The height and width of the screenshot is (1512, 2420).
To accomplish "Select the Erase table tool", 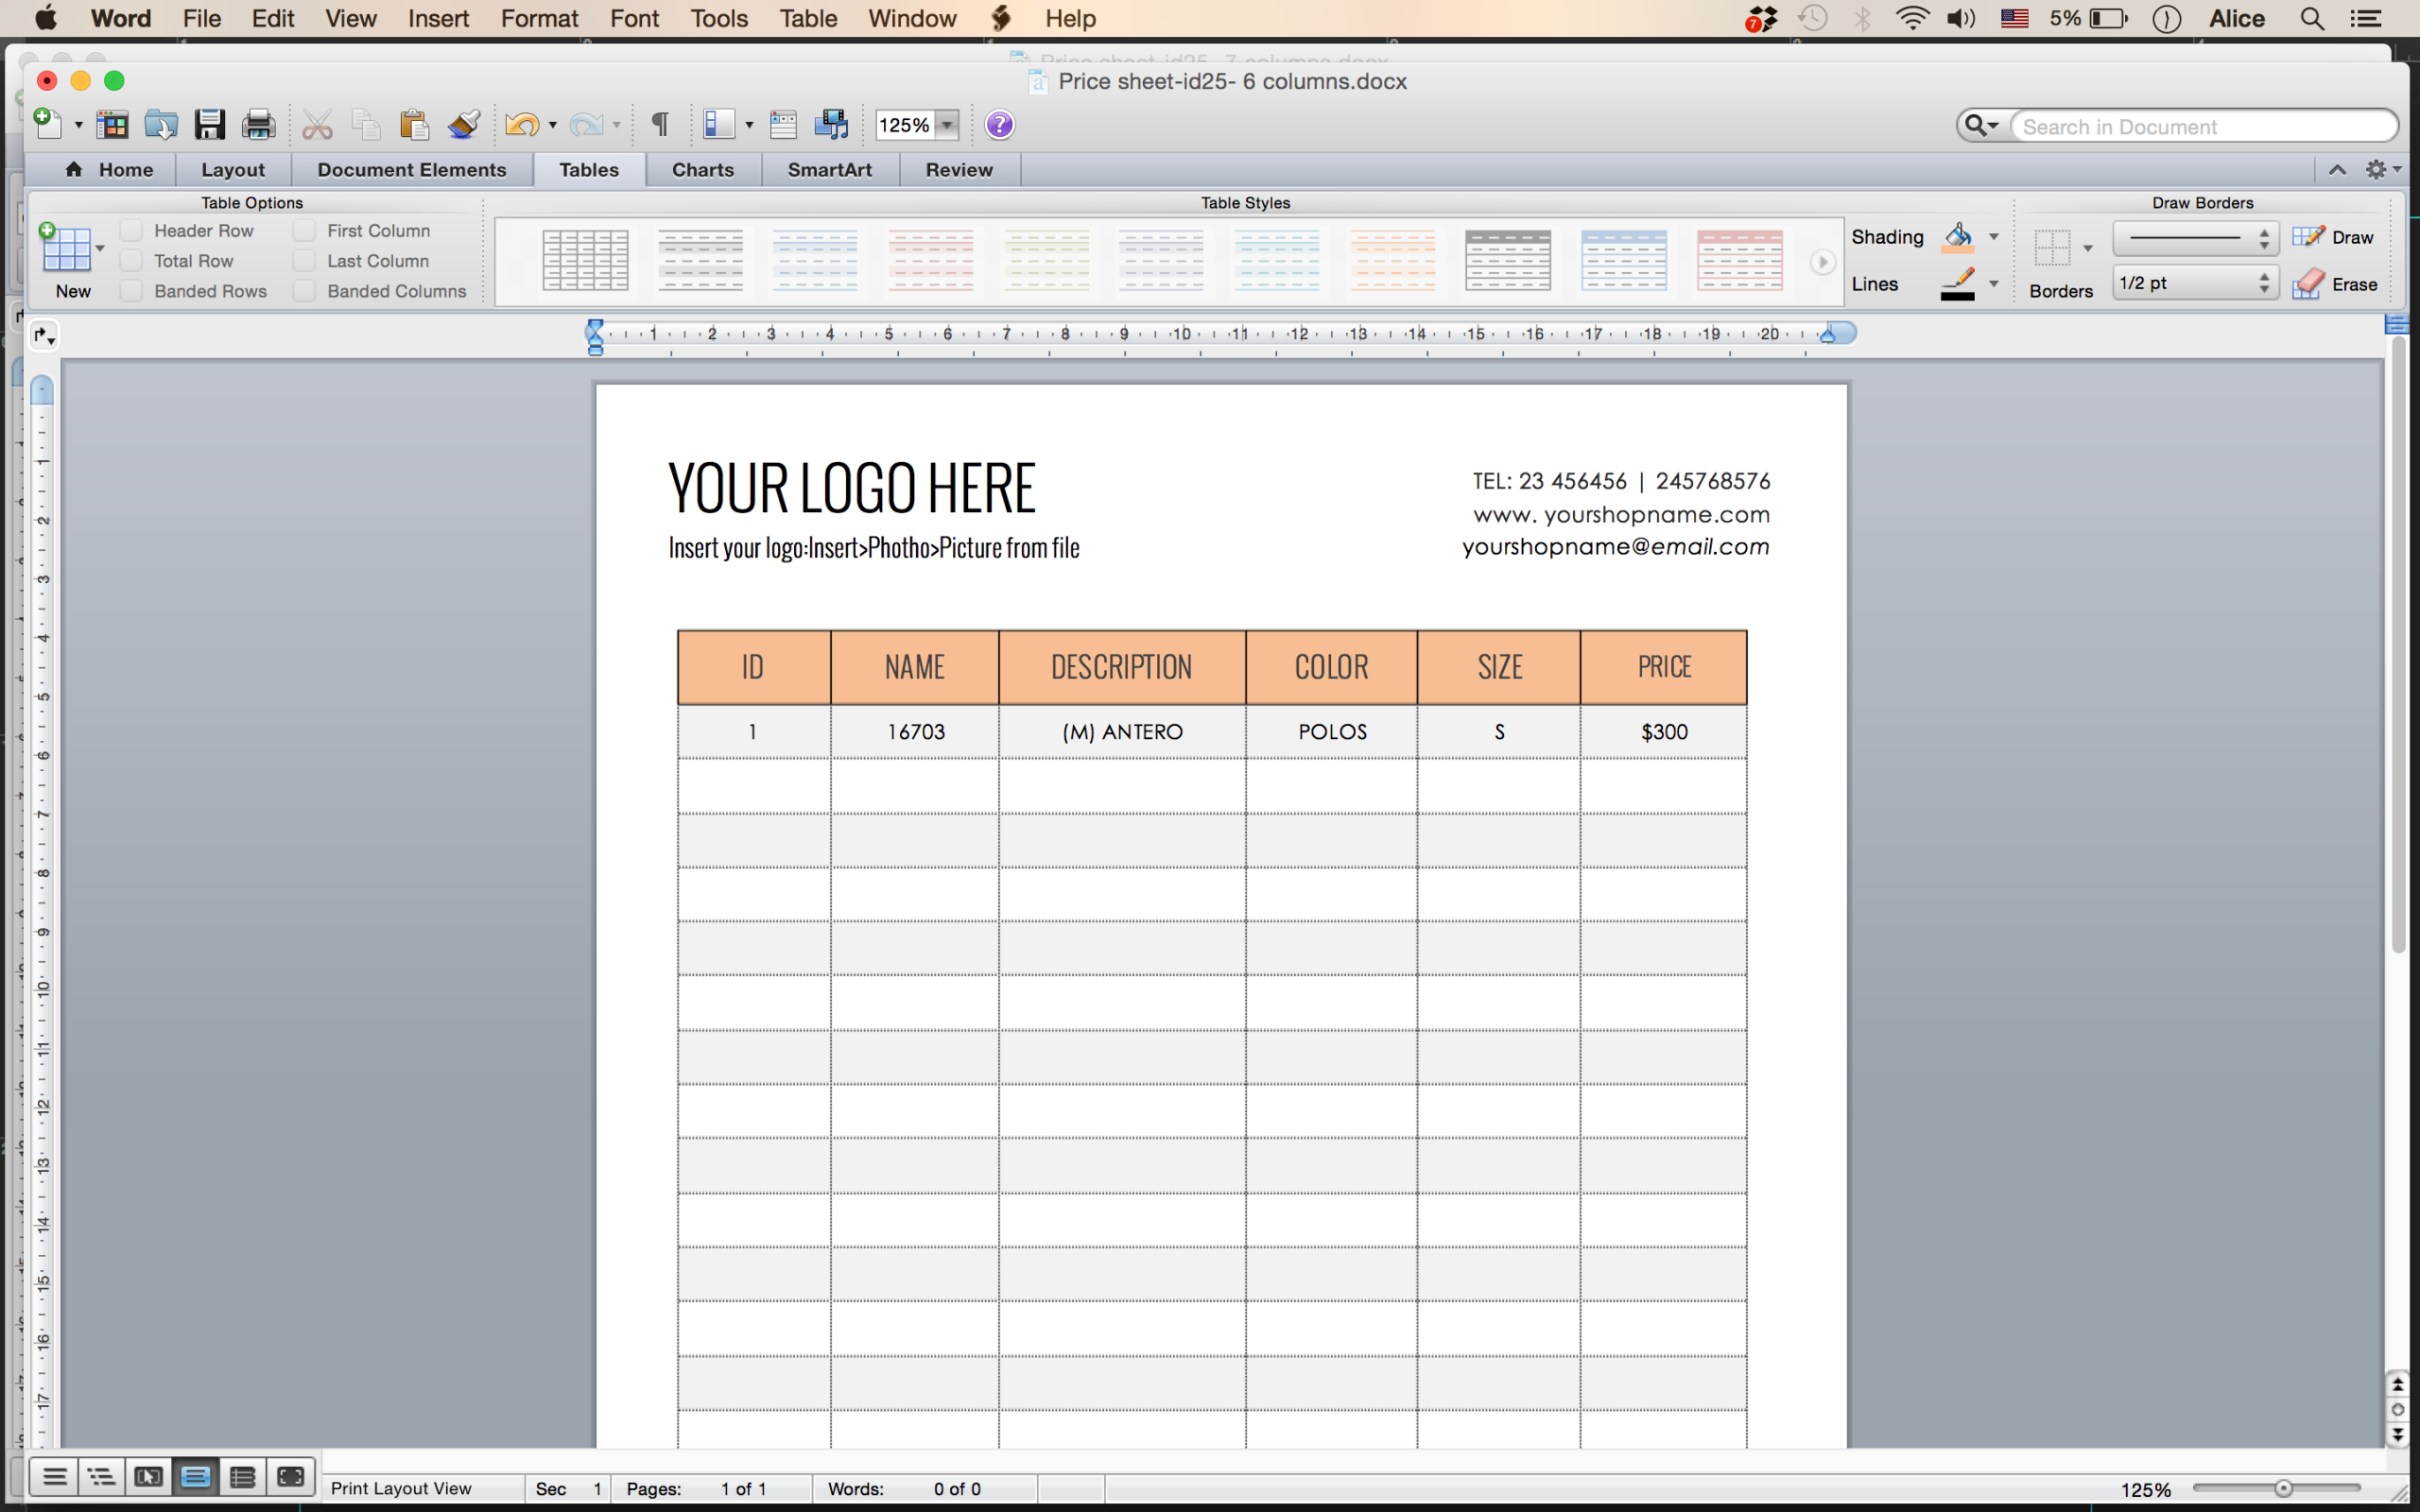I will click(2335, 284).
